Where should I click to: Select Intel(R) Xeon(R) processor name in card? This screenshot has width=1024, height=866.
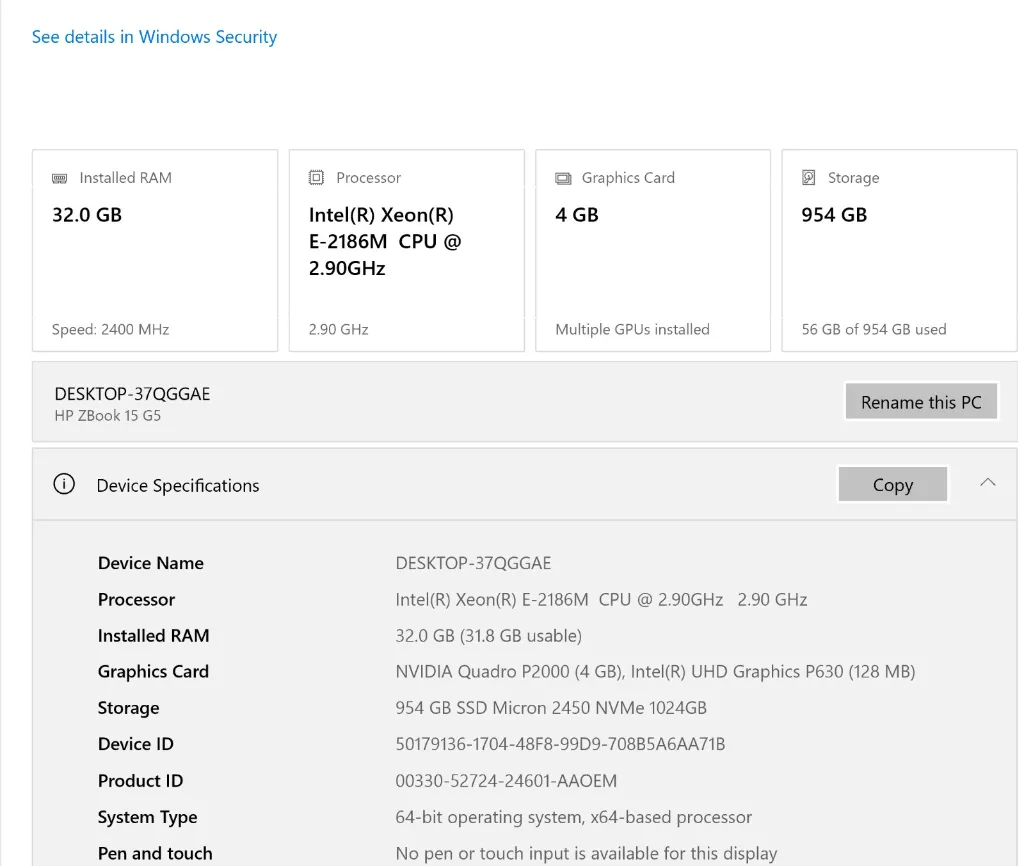point(385,241)
